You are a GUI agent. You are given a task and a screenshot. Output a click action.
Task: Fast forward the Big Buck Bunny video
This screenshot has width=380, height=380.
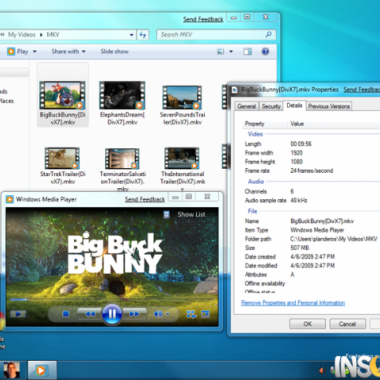point(134,314)
